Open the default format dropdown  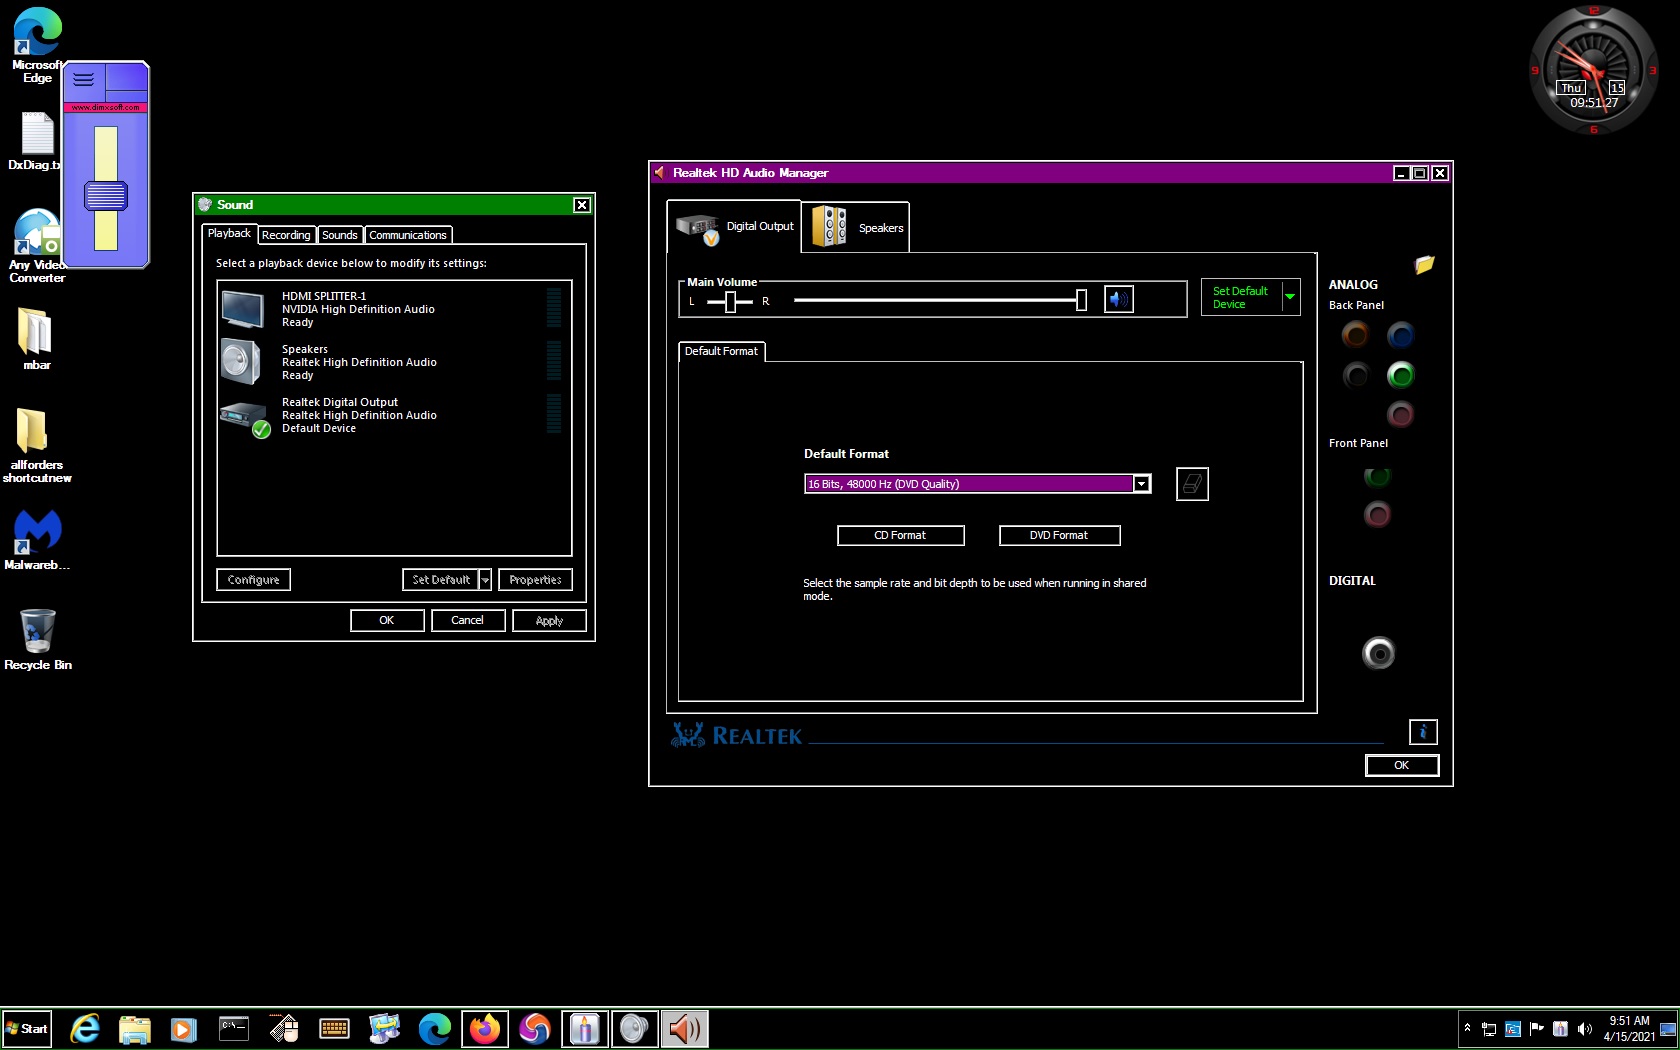pos(1141,484)
